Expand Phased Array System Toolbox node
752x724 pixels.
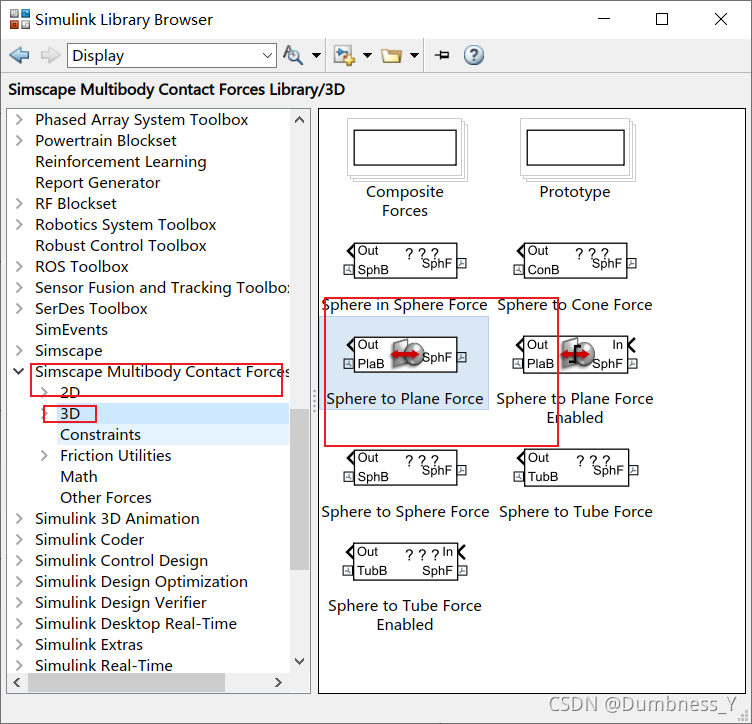click(x=19, y=119)
